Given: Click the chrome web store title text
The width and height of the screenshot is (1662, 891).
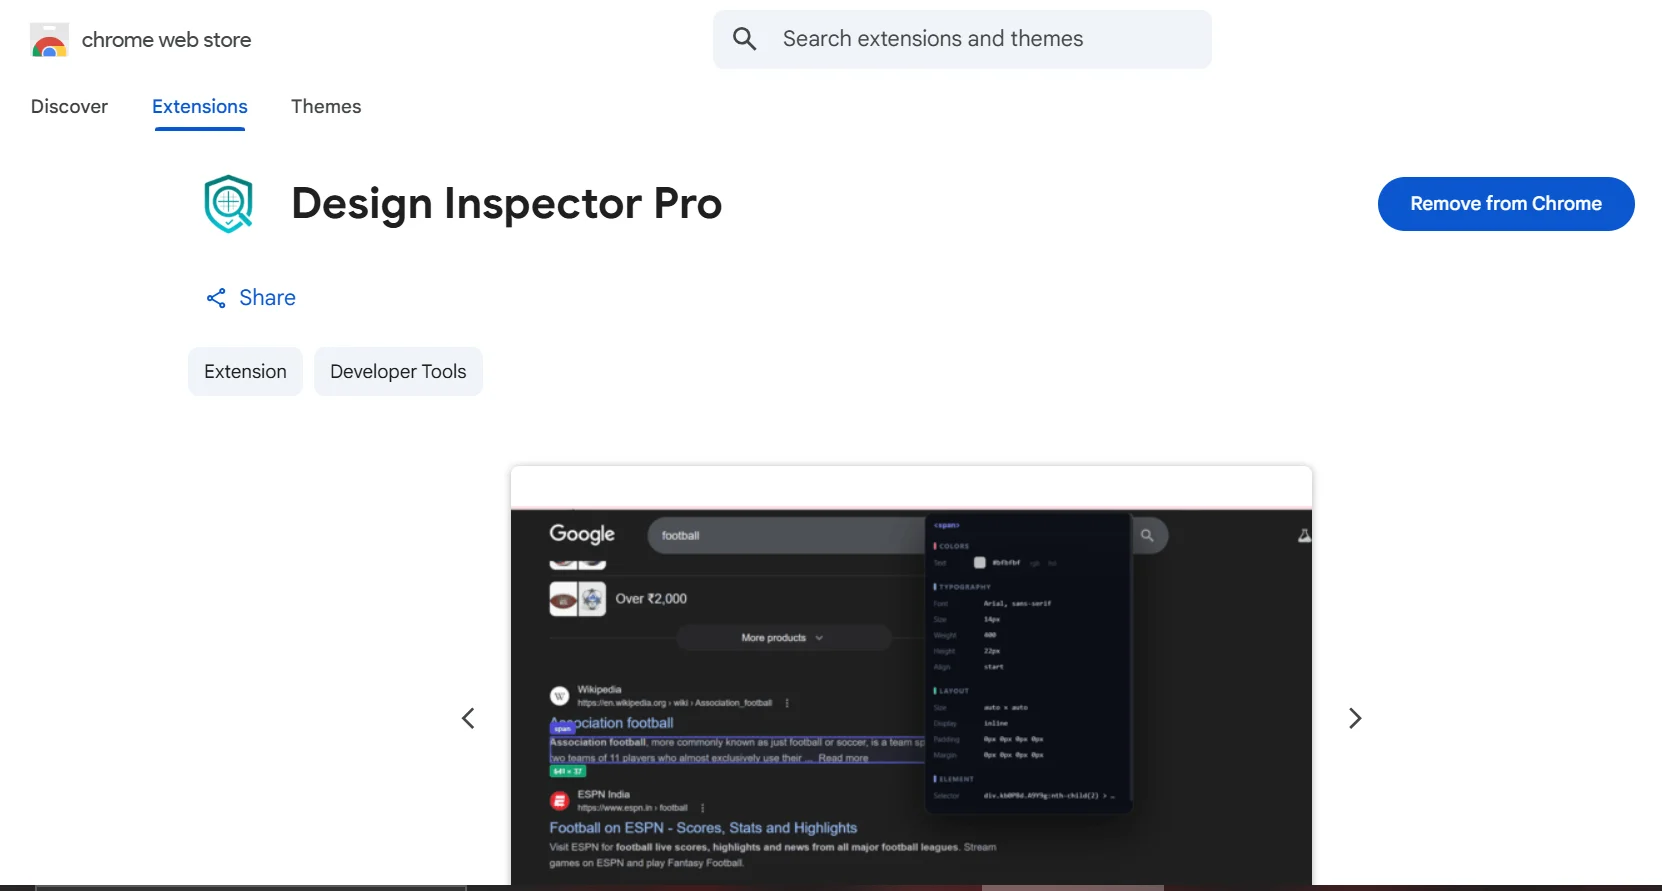Looking at the screenshot, I should coord(166,40).
